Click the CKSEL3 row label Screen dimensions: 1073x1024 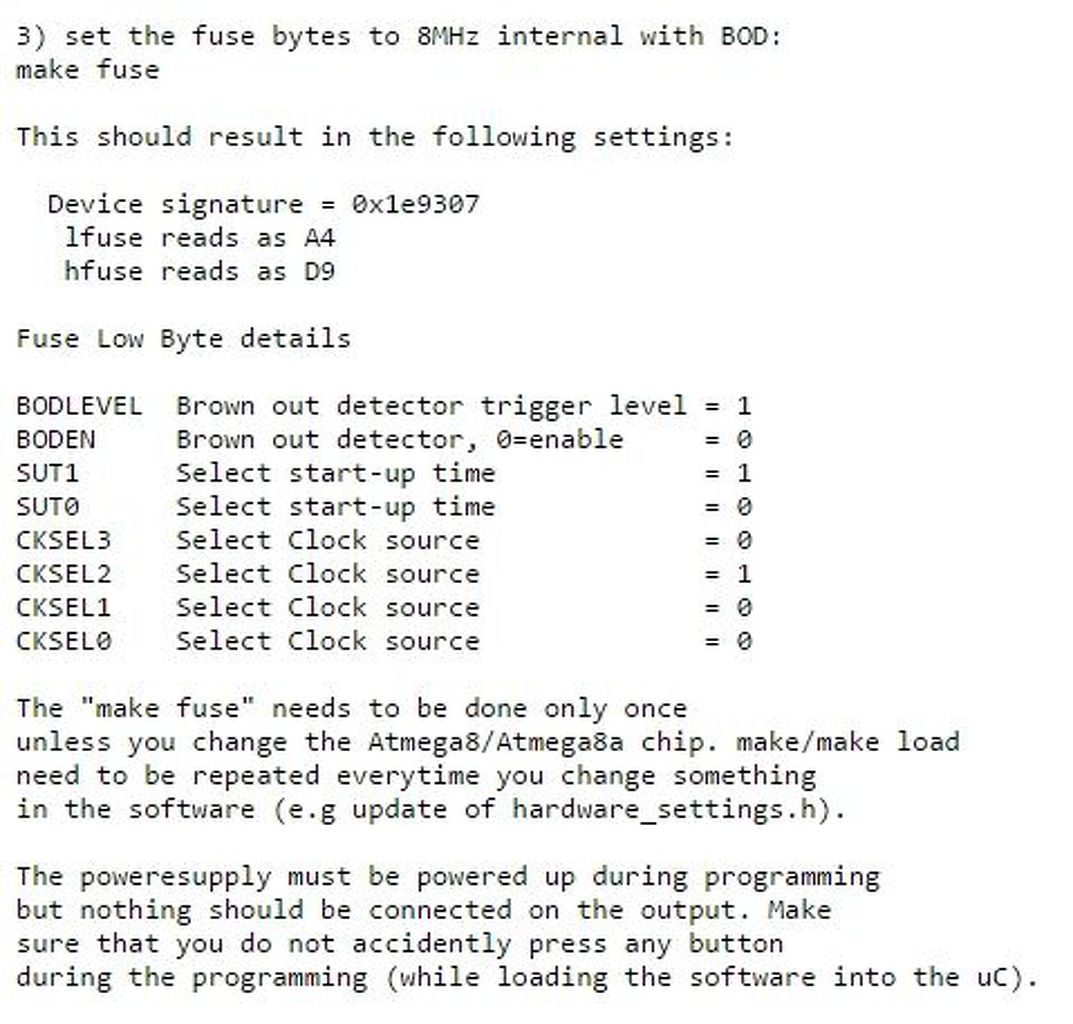point(63,540)
